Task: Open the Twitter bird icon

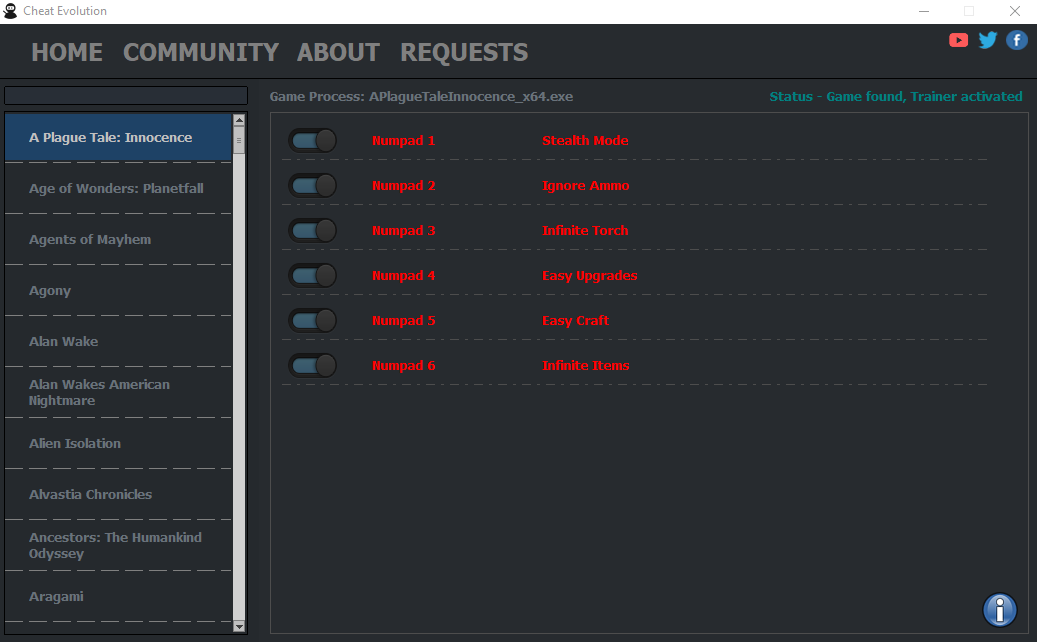Action: [x=988, y=40]
